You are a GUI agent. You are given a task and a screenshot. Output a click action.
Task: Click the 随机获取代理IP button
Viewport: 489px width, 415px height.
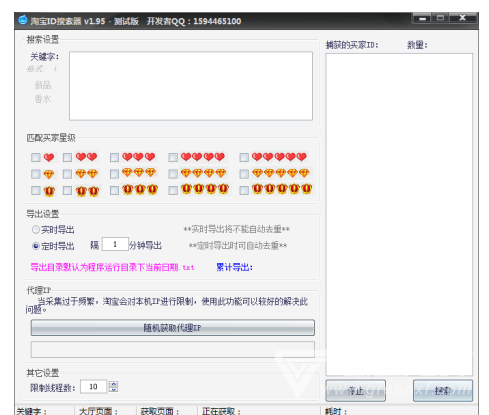(x=173, y=328)
